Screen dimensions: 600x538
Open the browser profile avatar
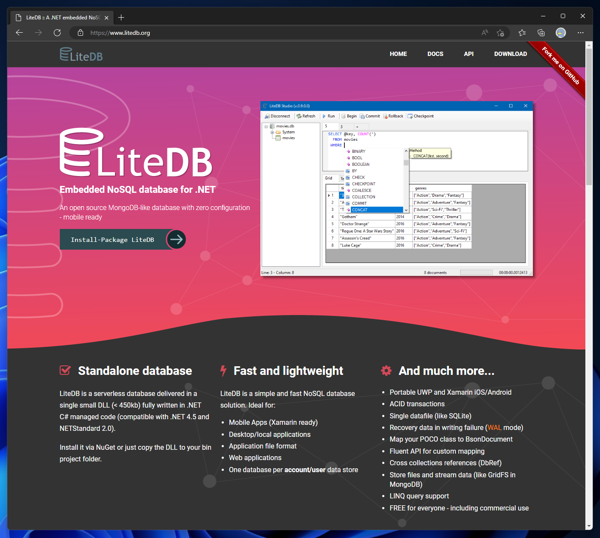click(x=561, y=33)
